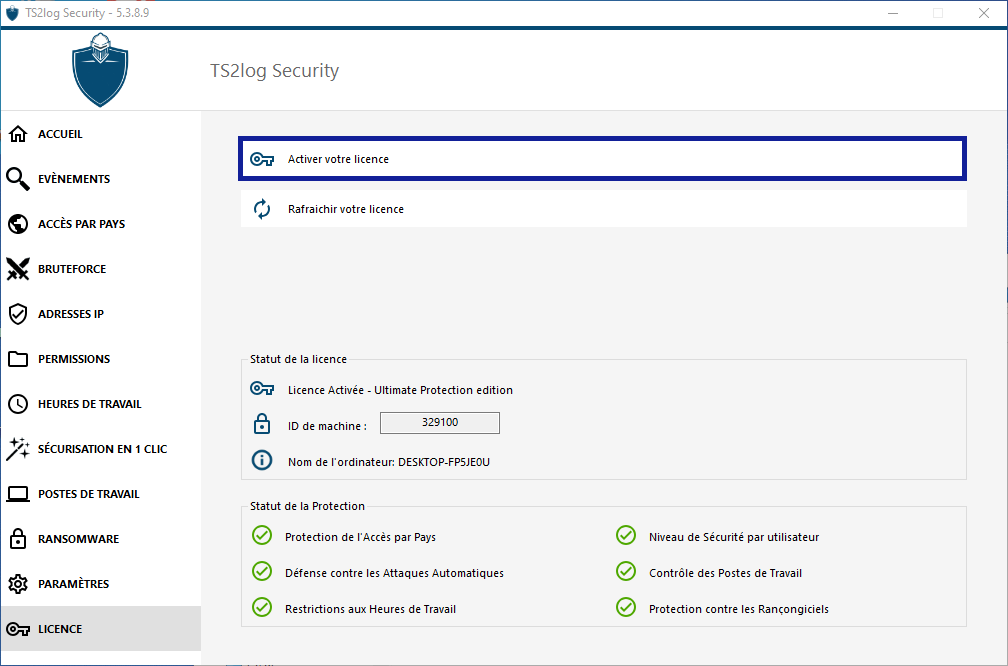Click the padlock icon beside Ransomware

(x=18, y=539)
